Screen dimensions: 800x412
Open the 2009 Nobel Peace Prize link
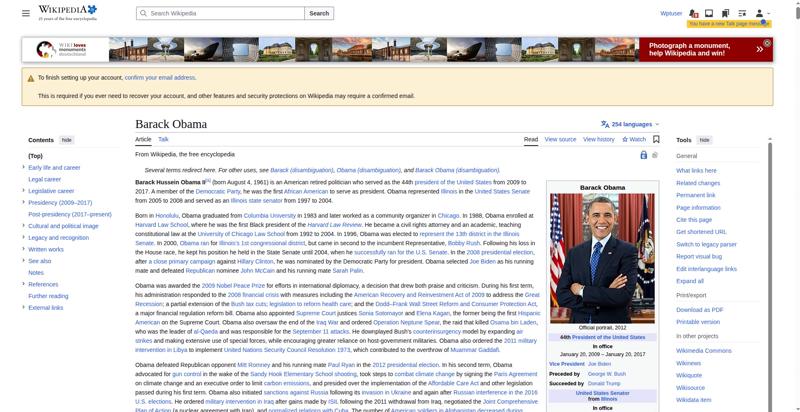click(x=233, y=286)
